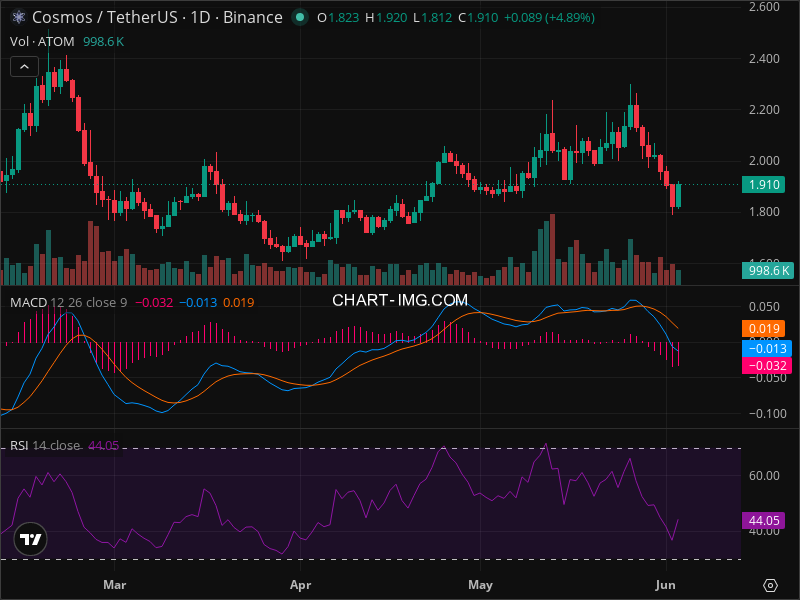Click the open price value O1.823

coord(338,18)
